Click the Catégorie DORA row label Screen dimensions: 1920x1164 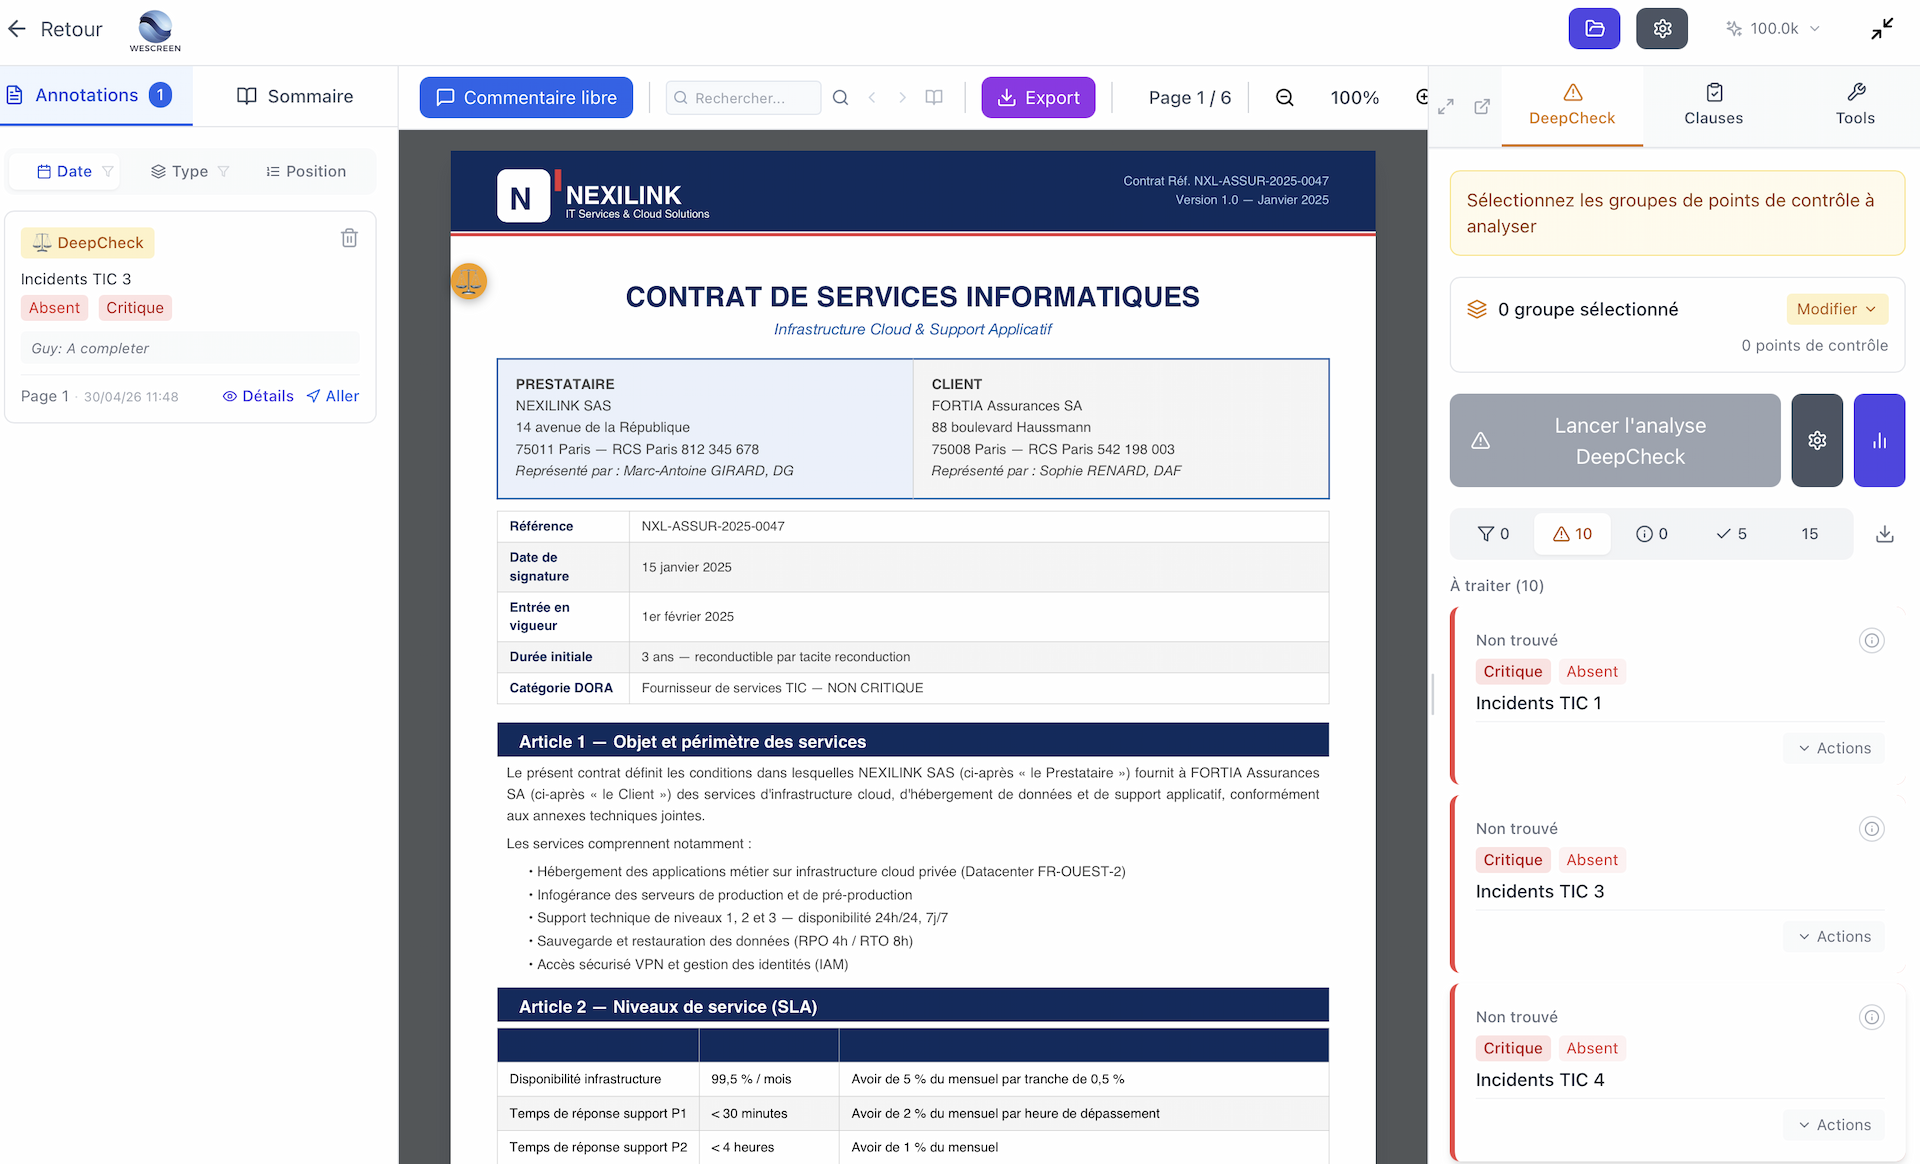(561, 688)
